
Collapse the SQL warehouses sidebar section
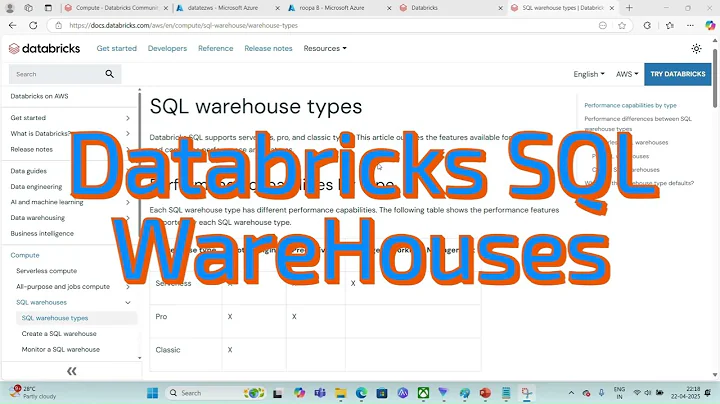click(x=128, y=303)
